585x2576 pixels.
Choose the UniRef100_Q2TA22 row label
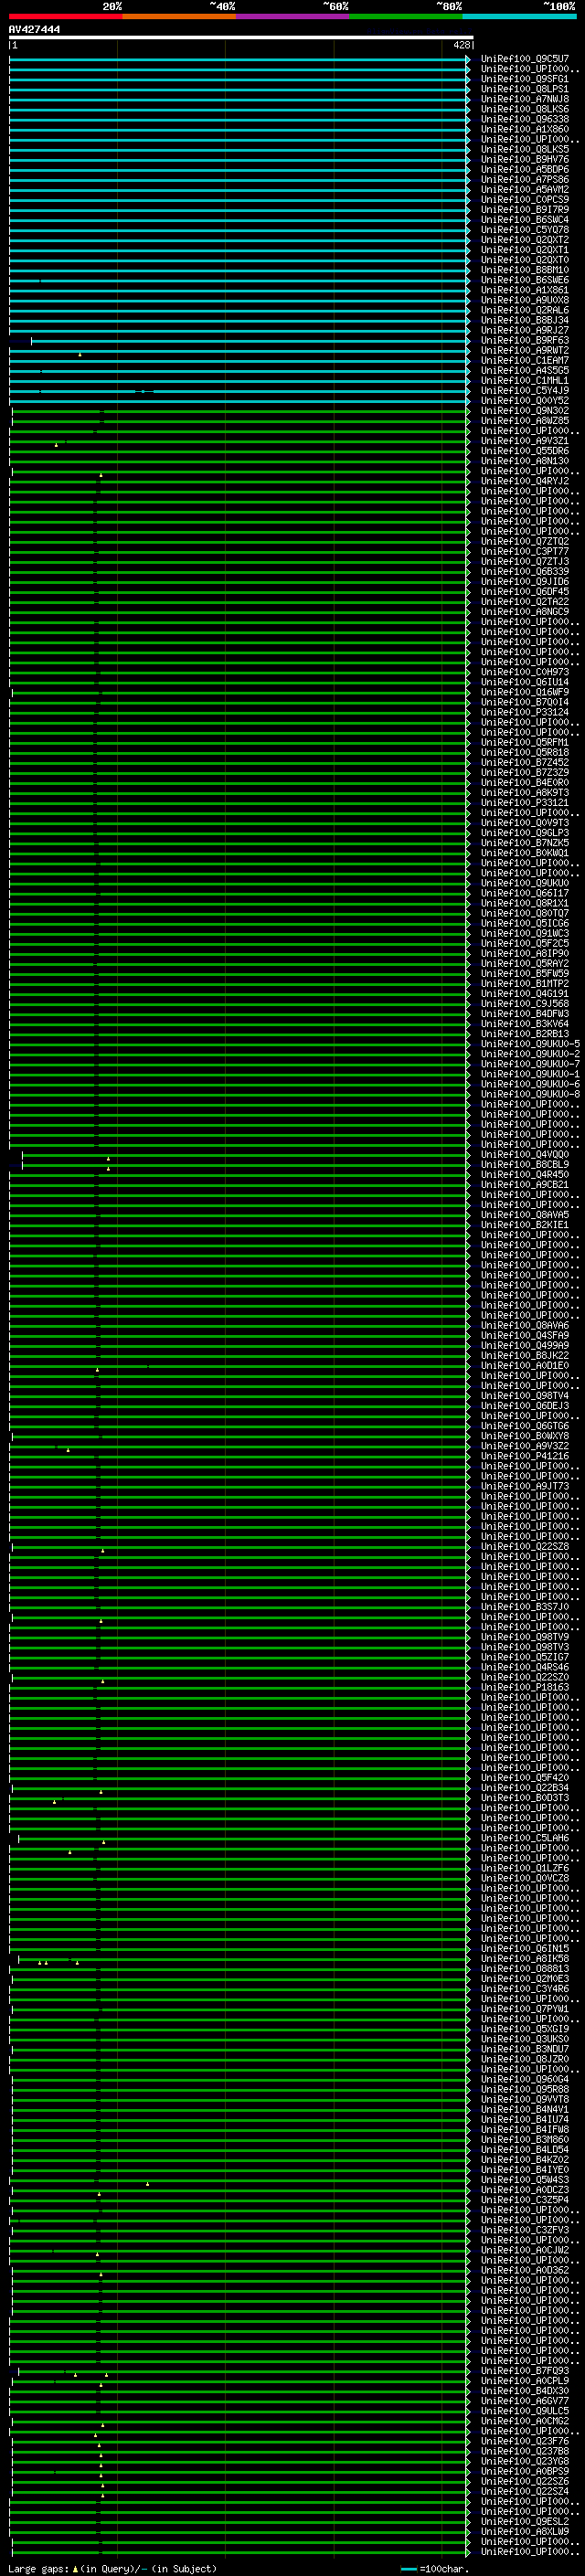524,601
